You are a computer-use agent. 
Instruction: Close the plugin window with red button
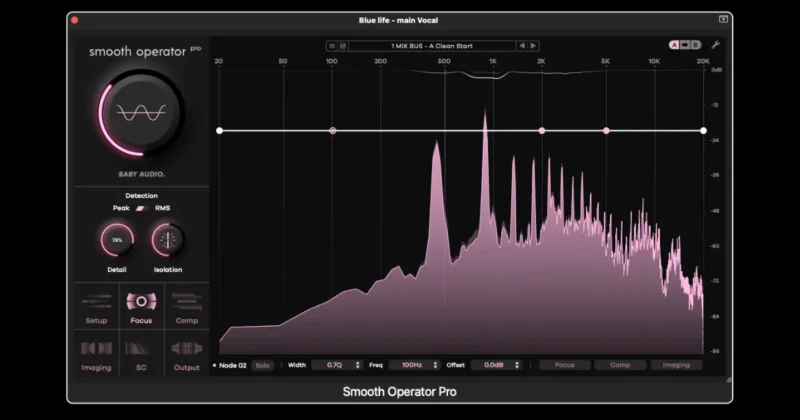coord(75,20)
